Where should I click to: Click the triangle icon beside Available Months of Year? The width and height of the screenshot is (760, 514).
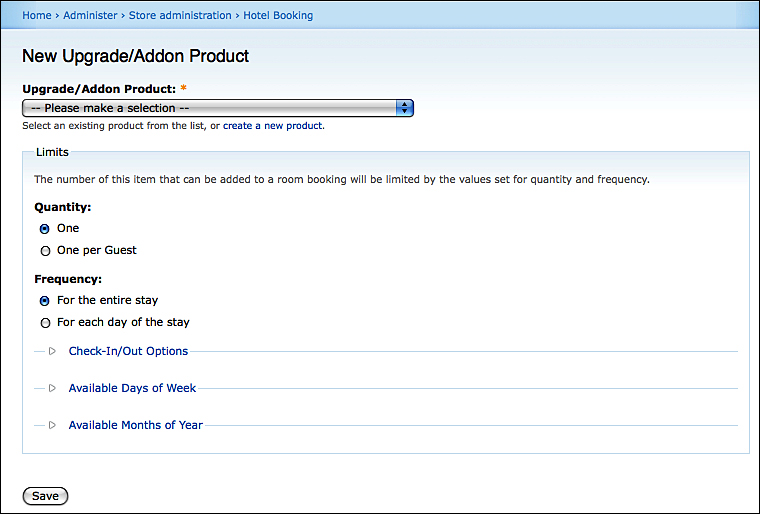click(52, 425)
